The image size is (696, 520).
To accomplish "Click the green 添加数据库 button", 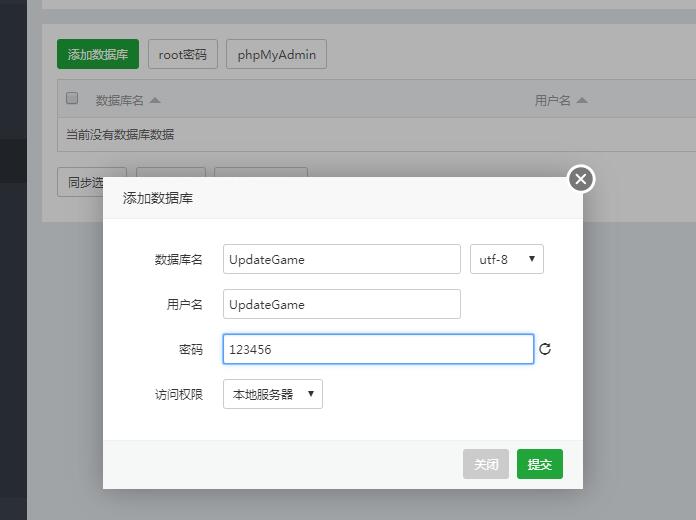I will click(98, 54).
